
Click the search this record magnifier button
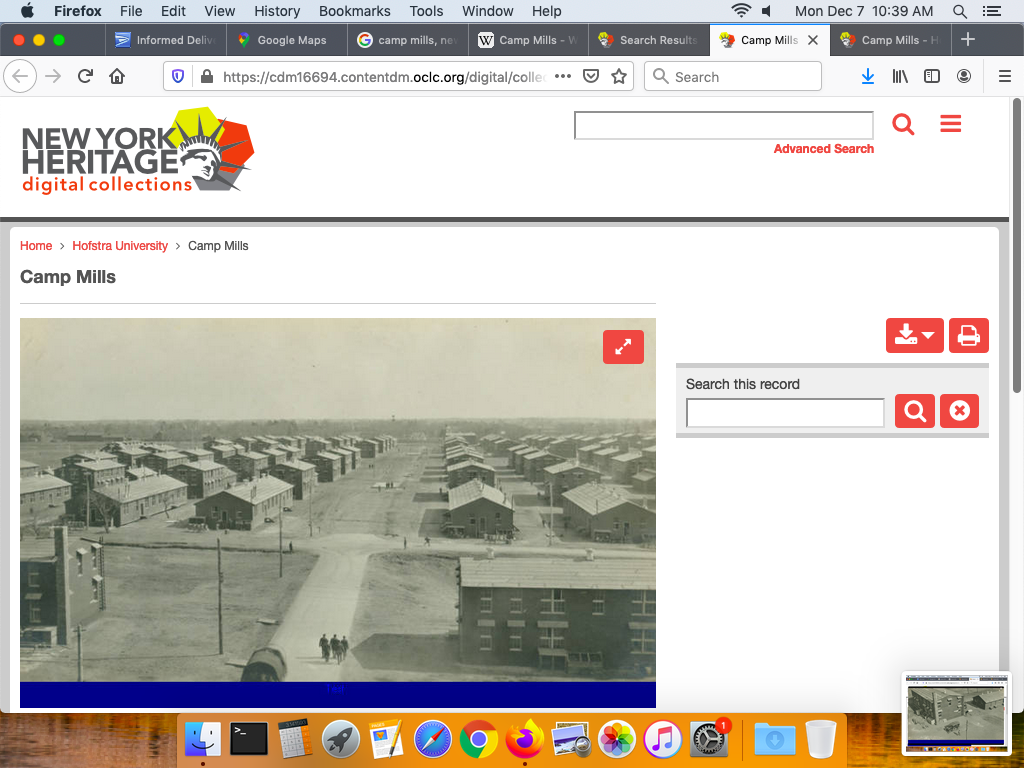[x=915, y=411]
